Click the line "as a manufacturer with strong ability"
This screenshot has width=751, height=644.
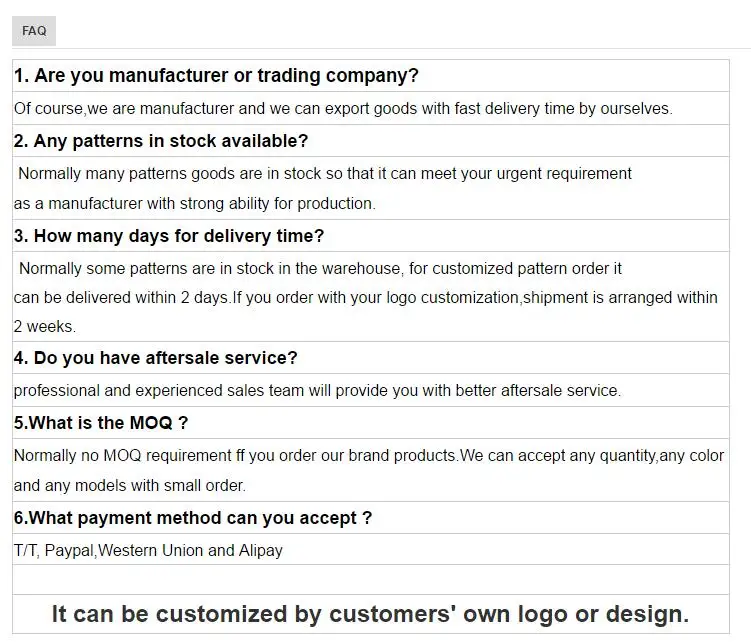click(x=194, y=203)
